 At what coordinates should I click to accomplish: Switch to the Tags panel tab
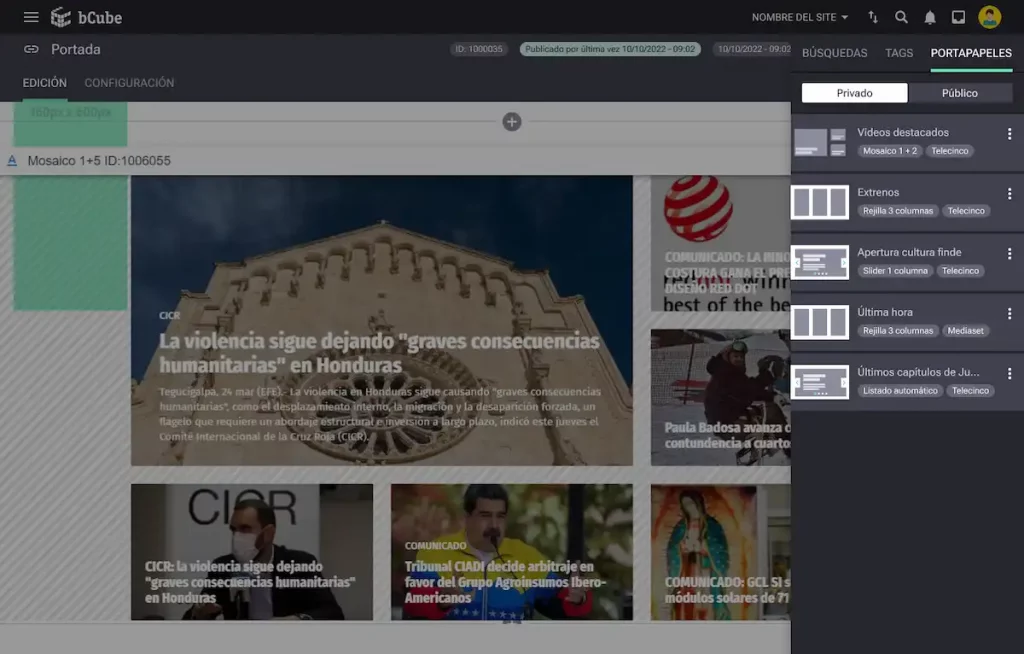coord(899,53)
